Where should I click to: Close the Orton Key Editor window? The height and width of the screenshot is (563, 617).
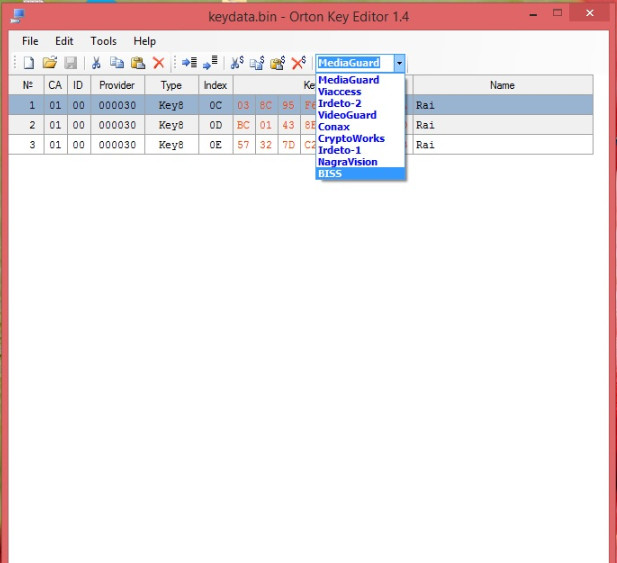pyautogui.click(x=589, y=13)
